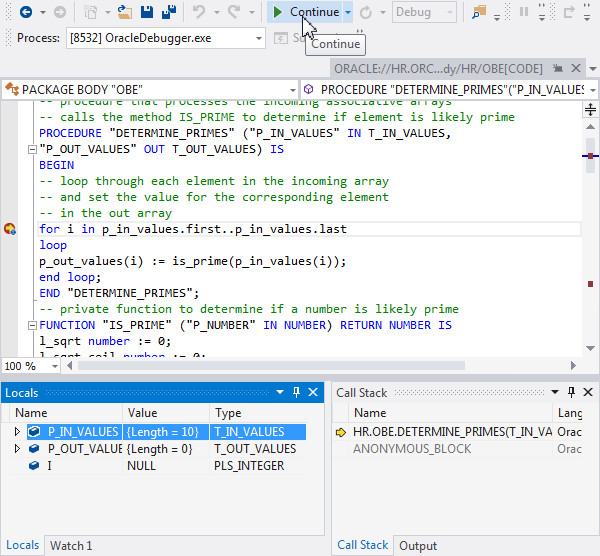Click the Undo arrow icon
This screenshot has width=600, height=556.
pyautogui.click(x=199, y=12)
